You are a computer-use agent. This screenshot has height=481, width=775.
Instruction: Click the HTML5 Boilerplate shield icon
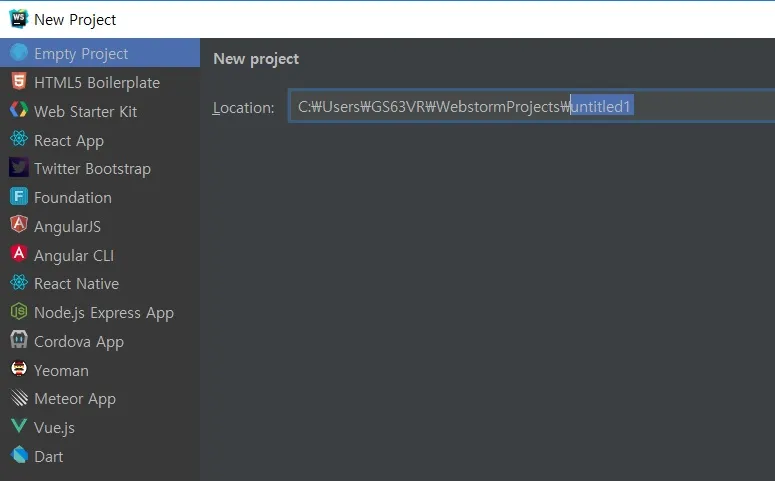[19, 81]
